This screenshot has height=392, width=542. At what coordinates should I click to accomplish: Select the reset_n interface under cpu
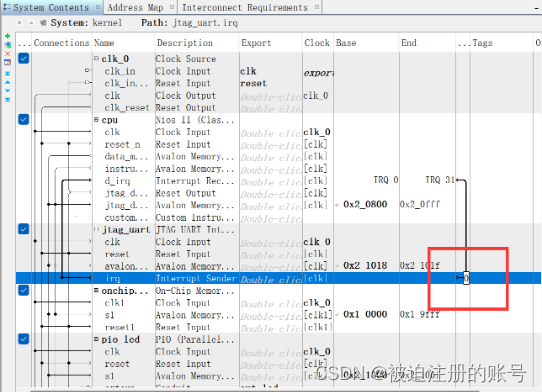point(122,144)
